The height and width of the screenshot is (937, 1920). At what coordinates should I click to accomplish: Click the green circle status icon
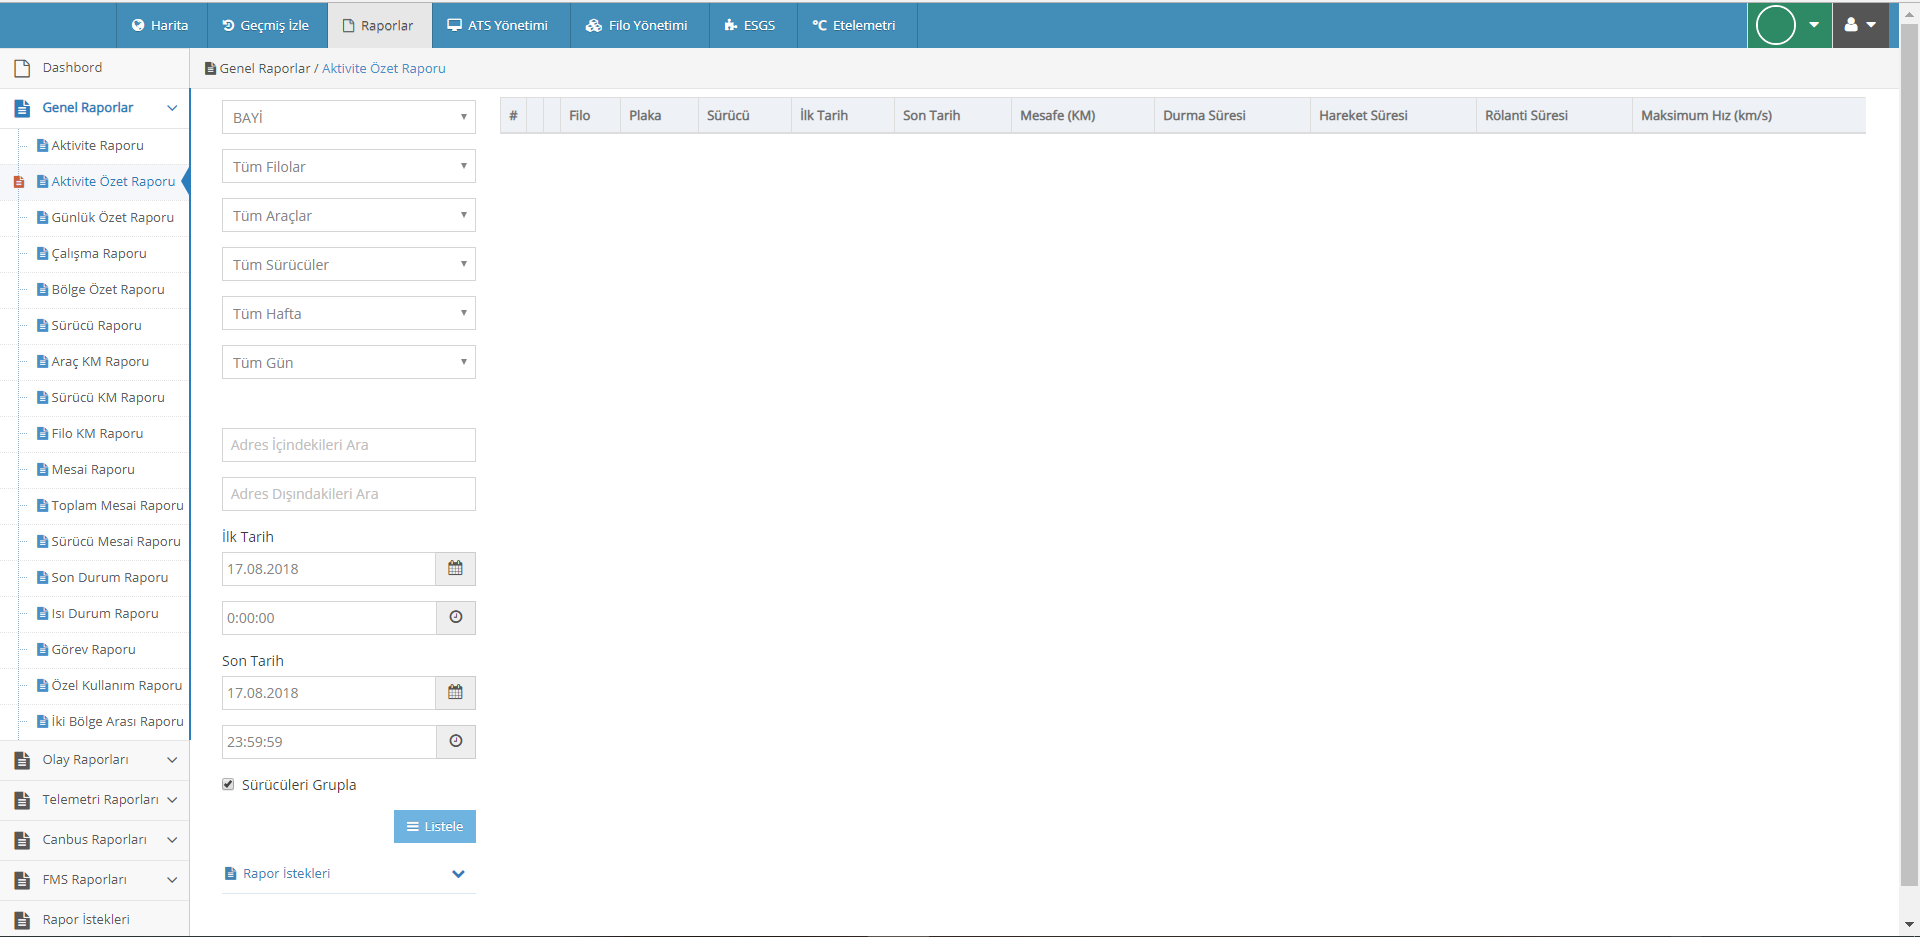tap(1776, 25)
